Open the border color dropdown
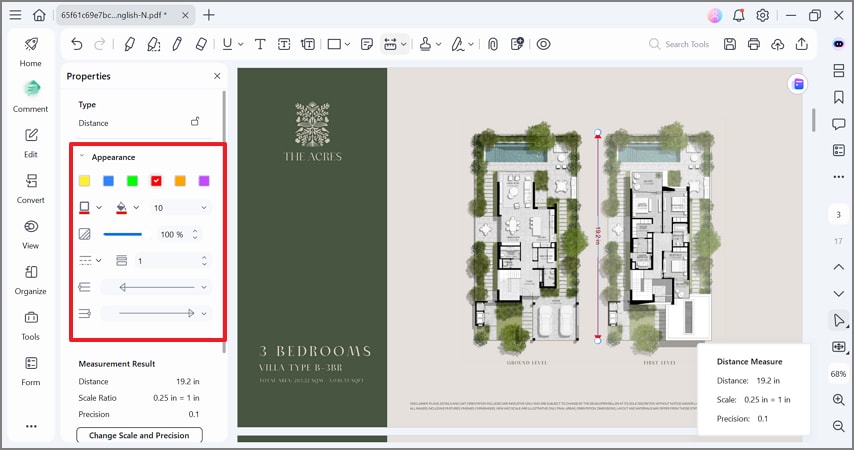Screen dimensions: 854x450 pyautogui.click(x=99, y=208)
